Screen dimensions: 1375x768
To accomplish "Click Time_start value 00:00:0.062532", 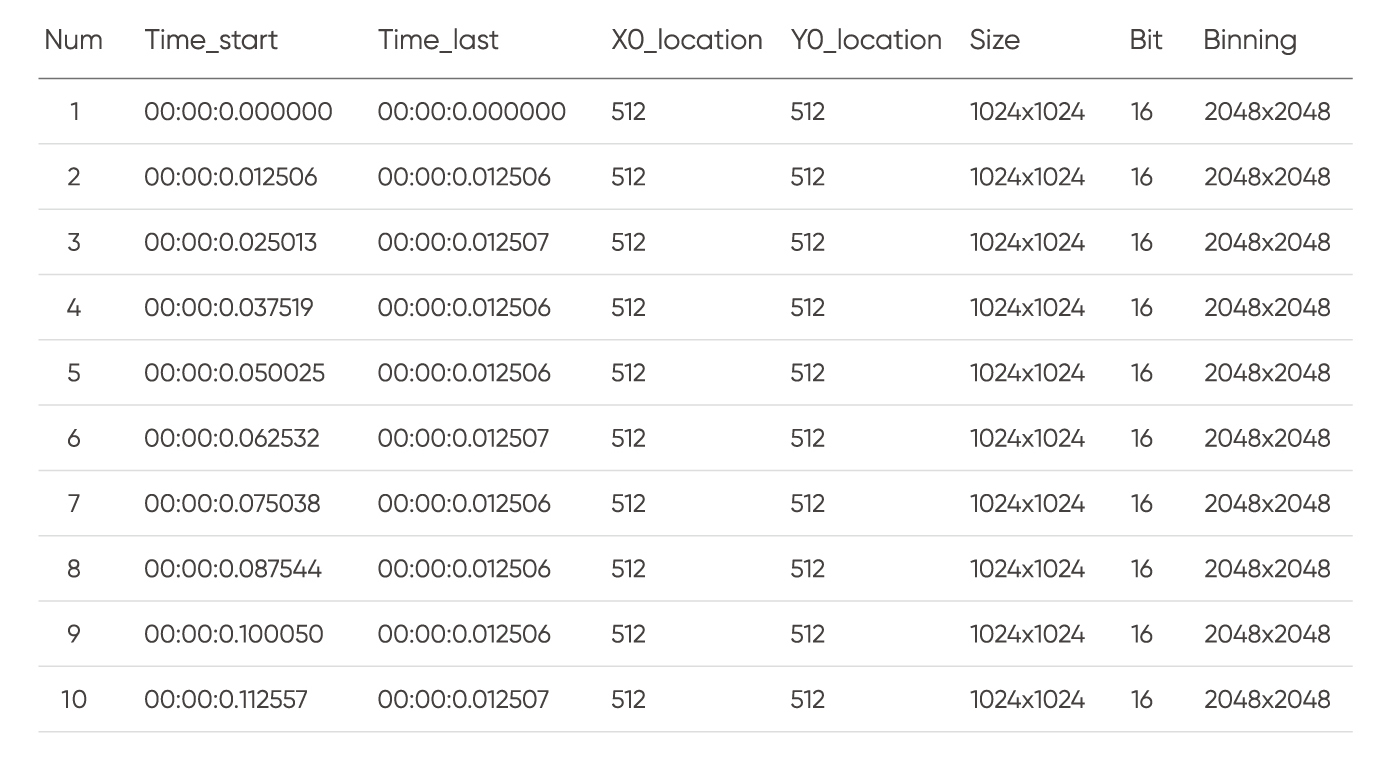I will pos(231,438).
